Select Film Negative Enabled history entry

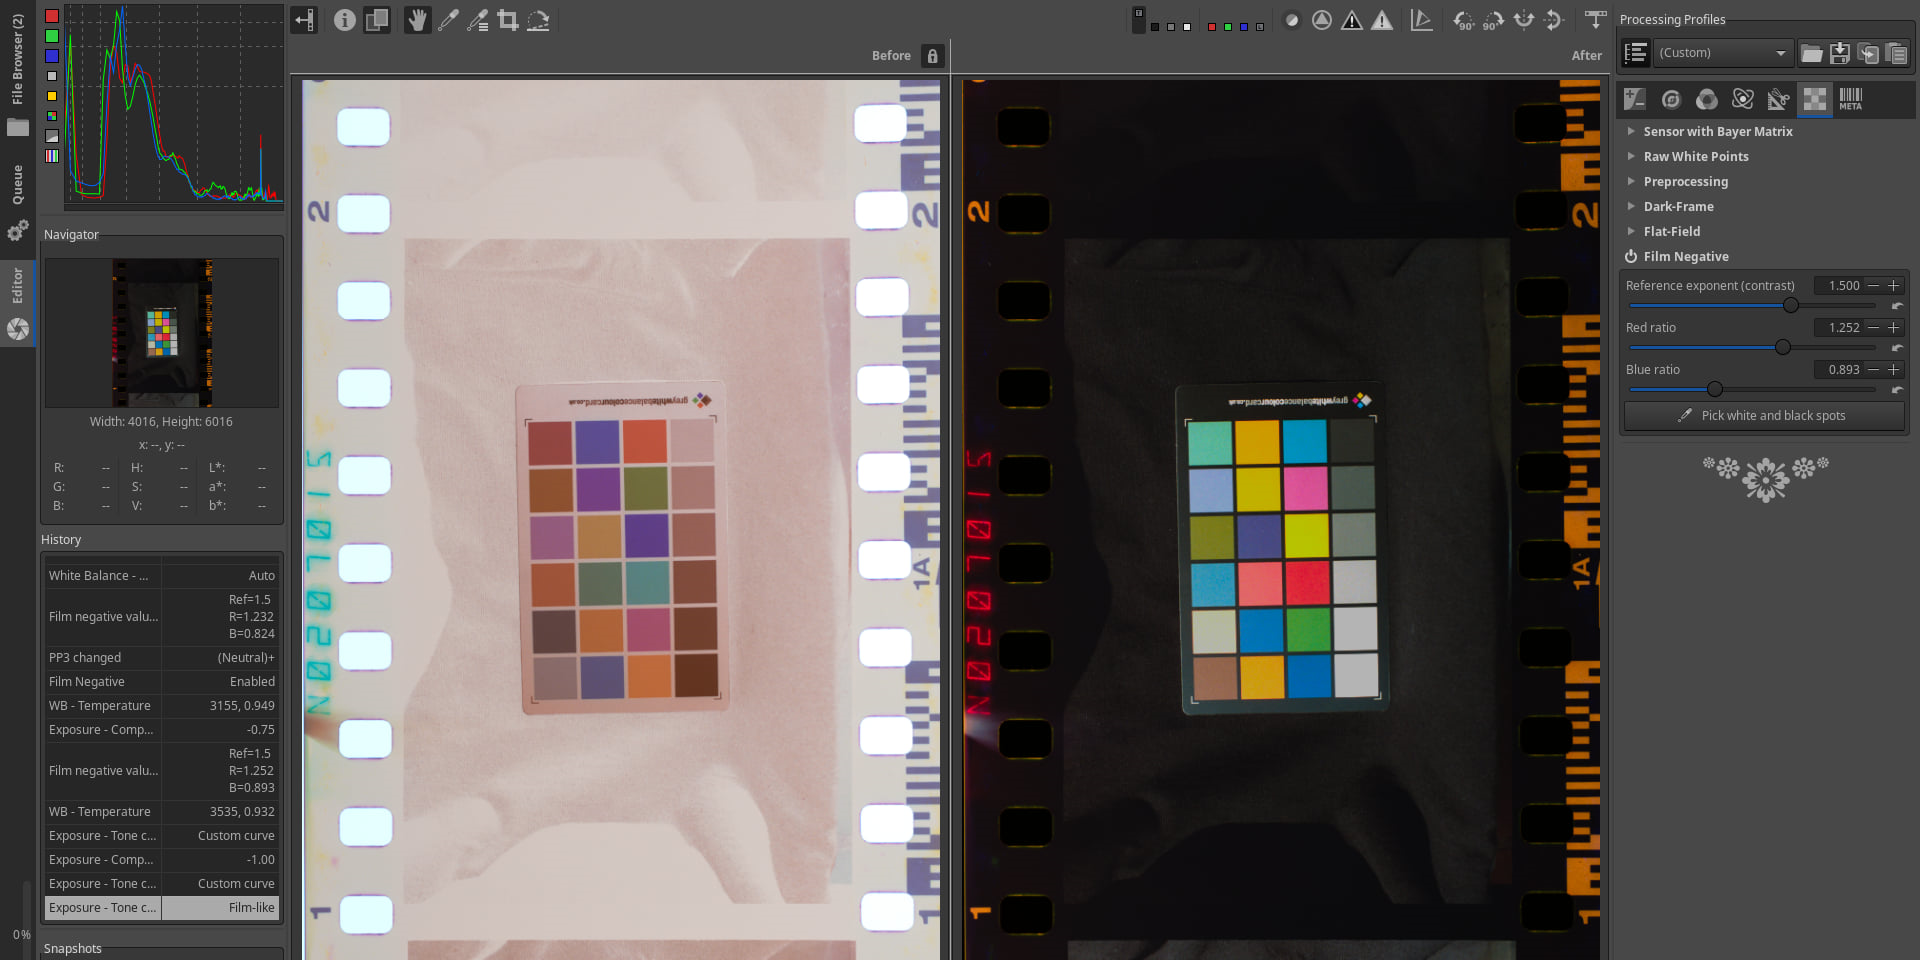point(161,682)
